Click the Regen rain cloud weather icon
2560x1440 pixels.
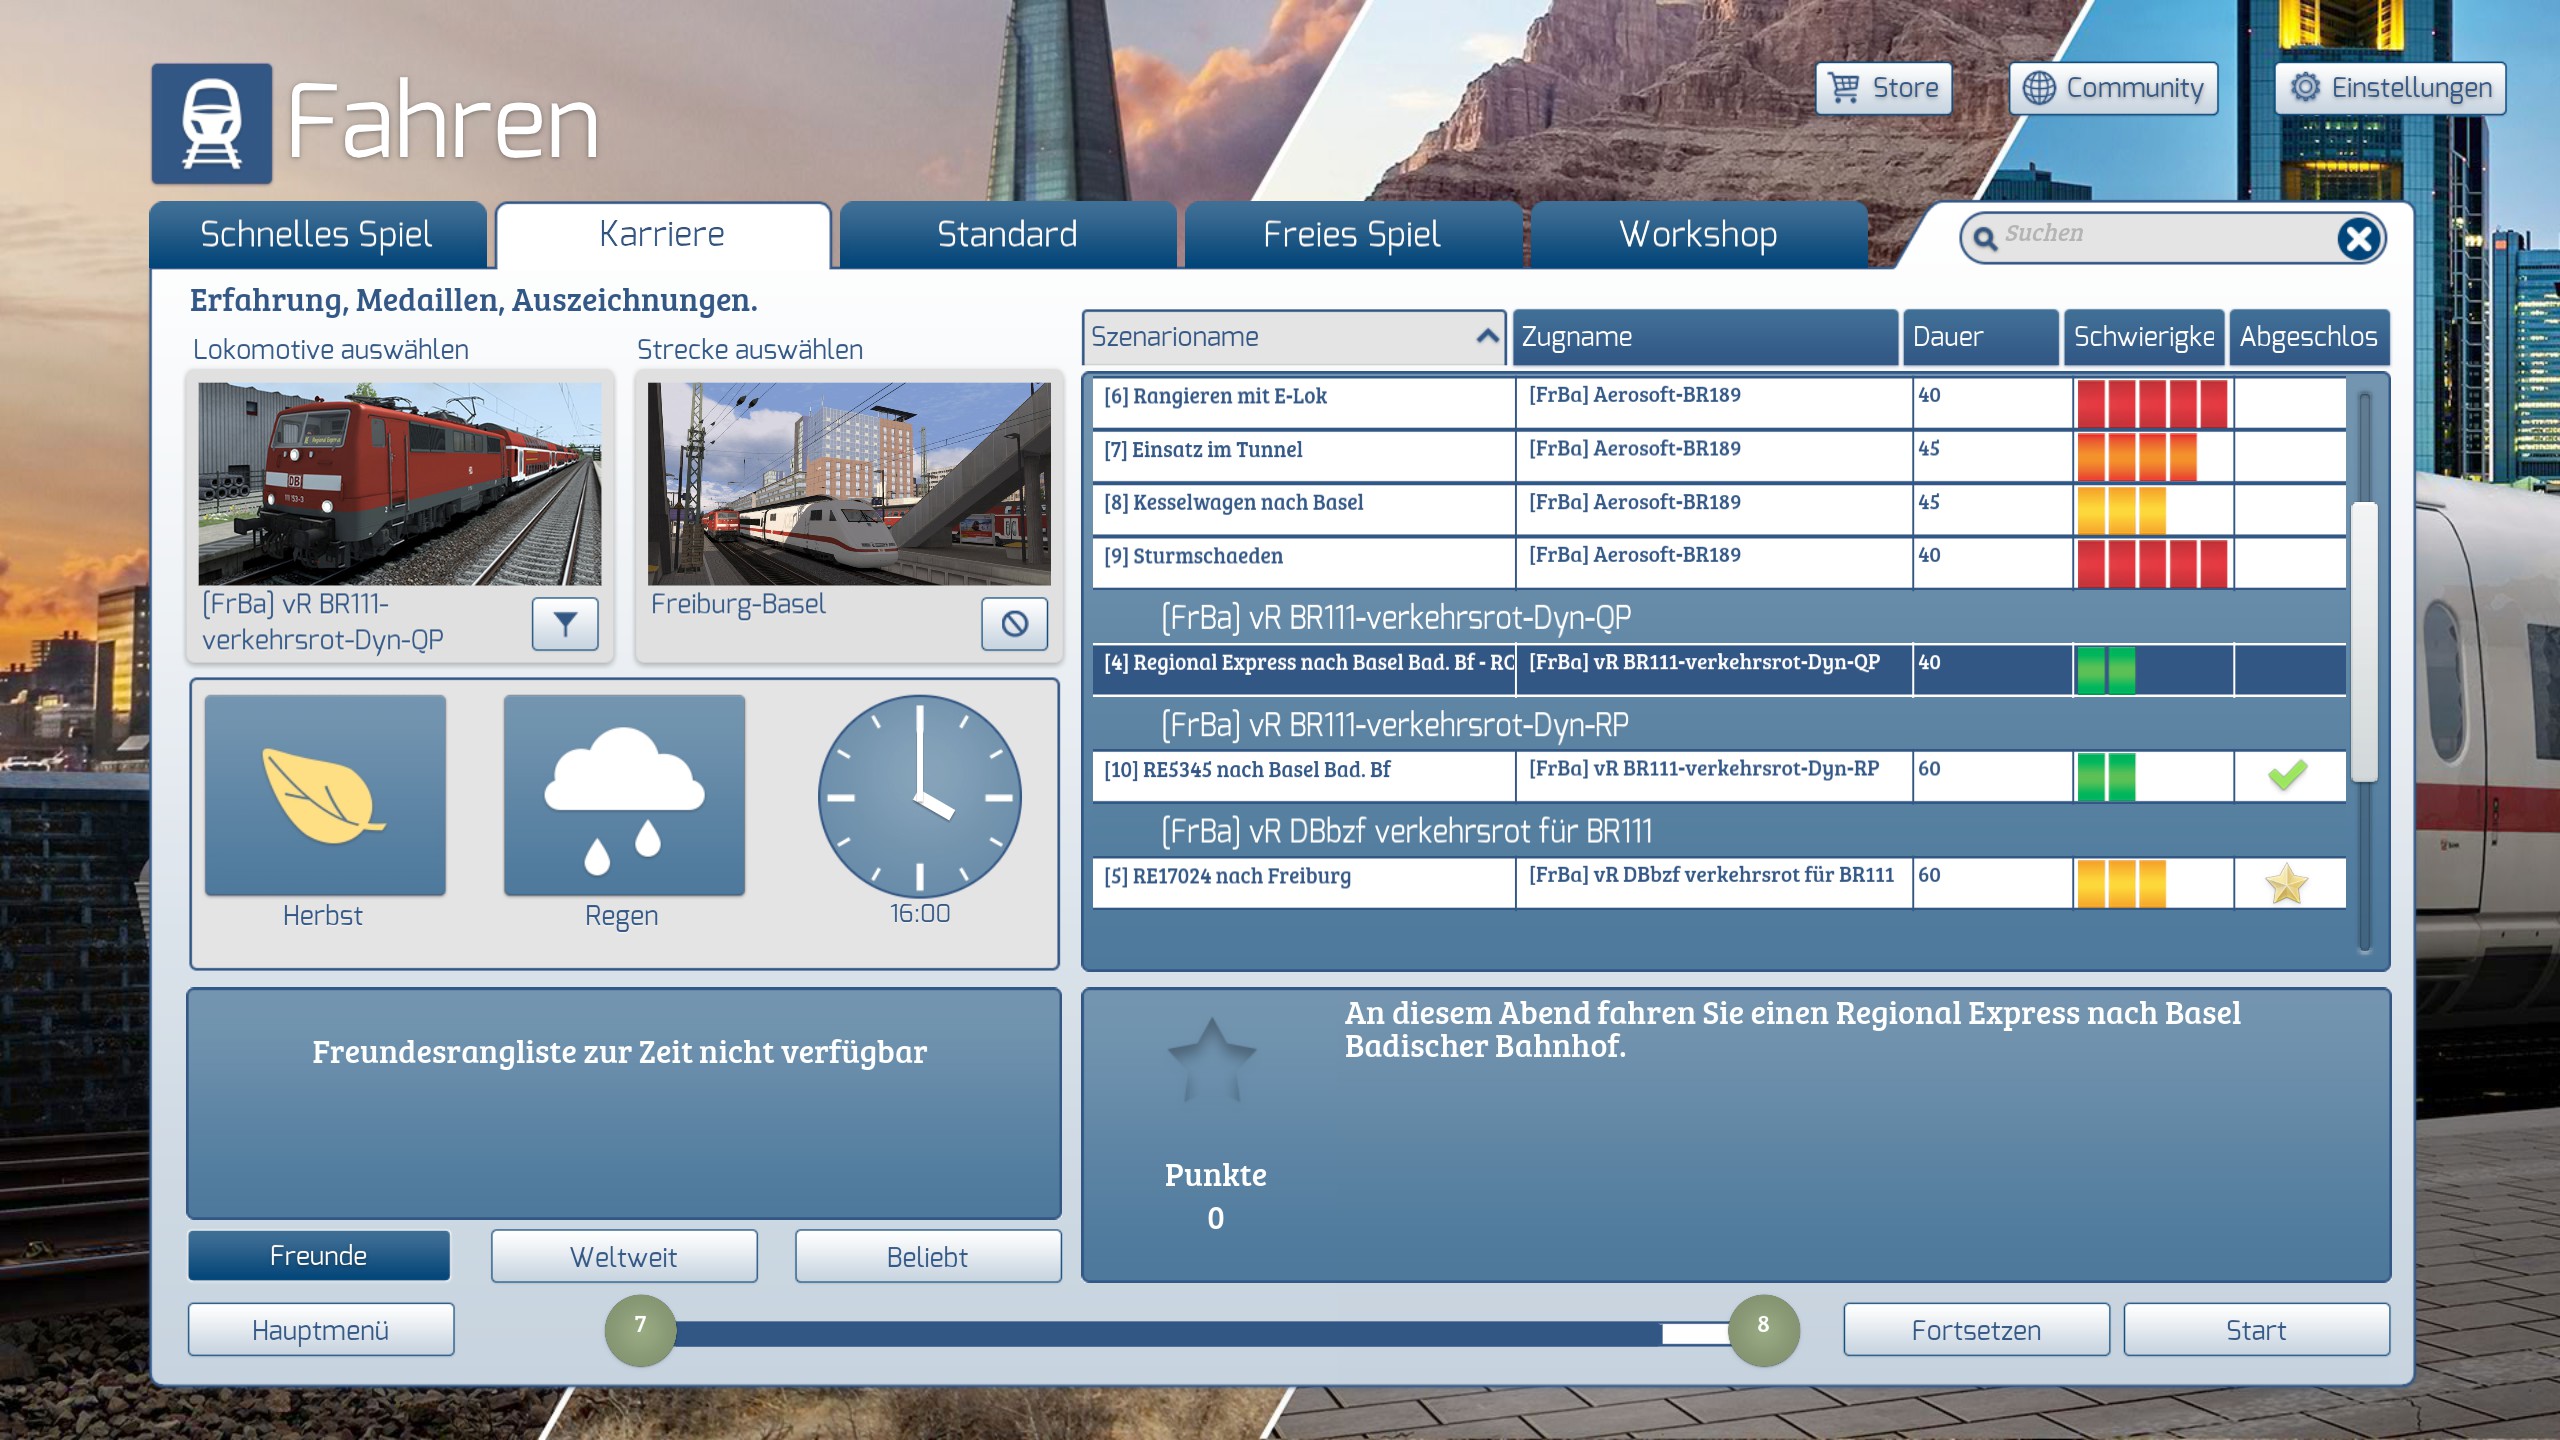tap(624, 796)
